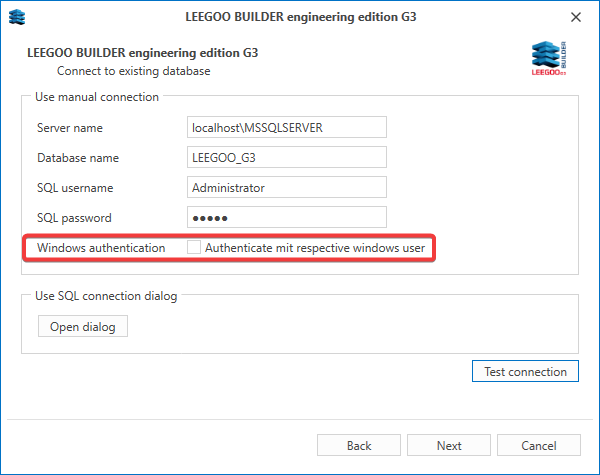The height and width of the screenshot is (475, 600).
Task: Proceed with the Next button
Action: pos(449,445)
